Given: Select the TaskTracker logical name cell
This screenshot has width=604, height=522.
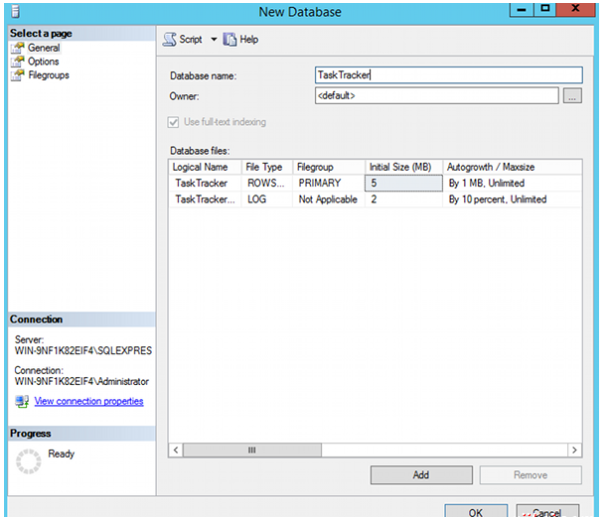Looking at the screenshot, I should (x=205, y=183).
